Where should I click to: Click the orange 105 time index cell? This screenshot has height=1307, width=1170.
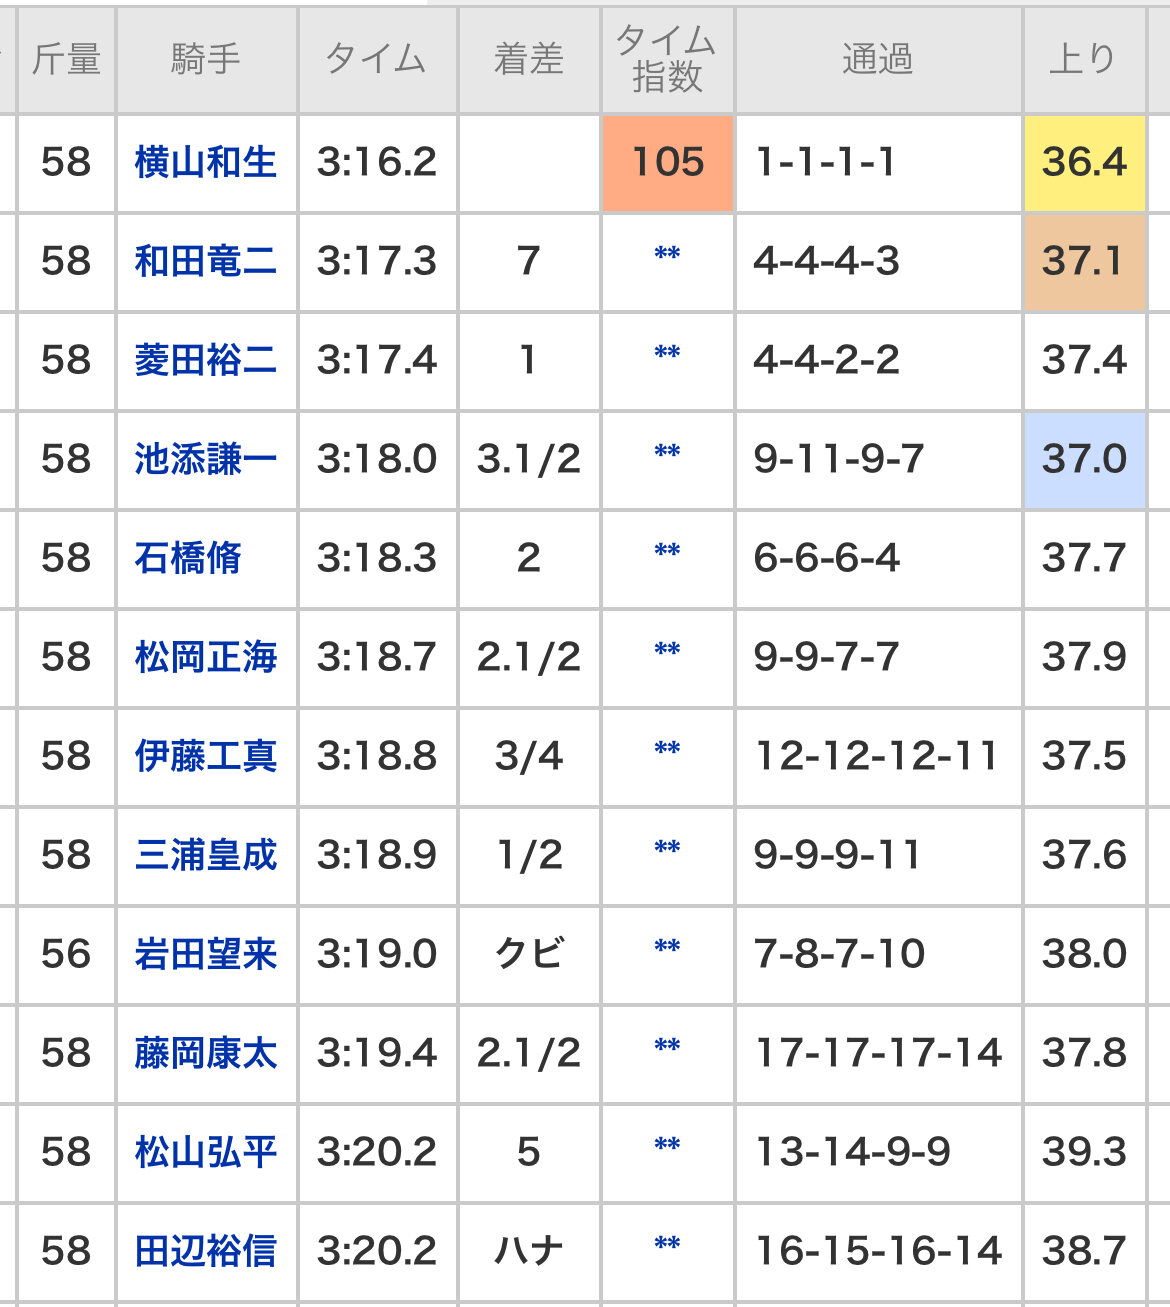[668, 162]
